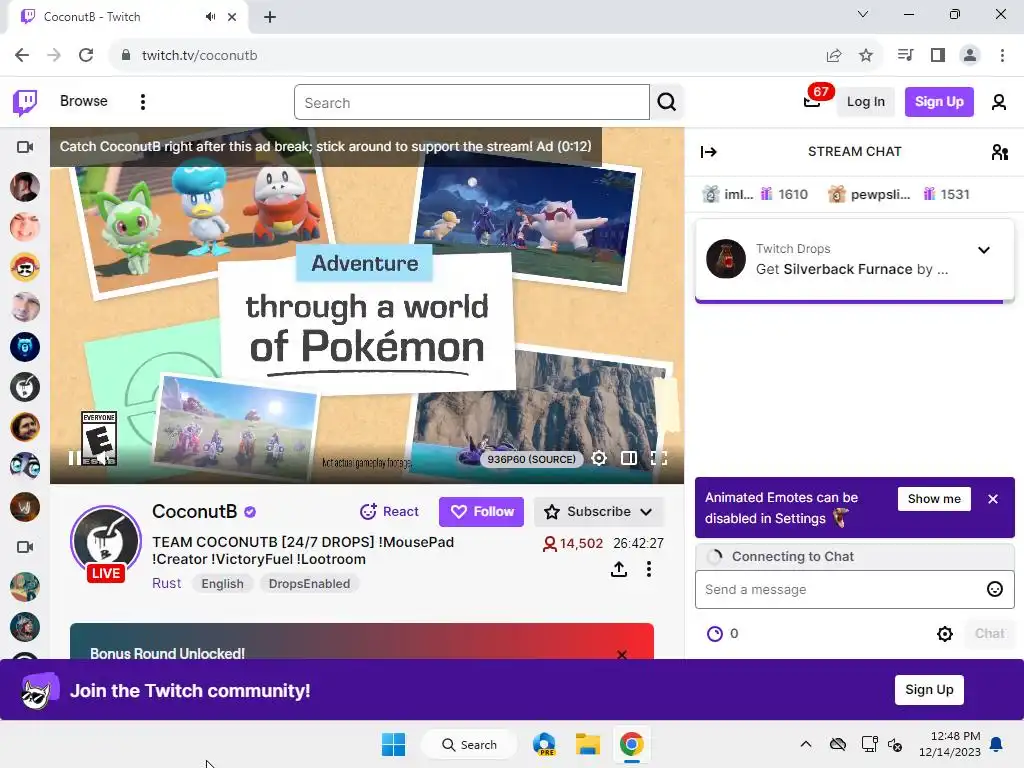1024x768 pixels.
Task: Toggle fullscreen on the video player
Action: [x=659, y=458]
